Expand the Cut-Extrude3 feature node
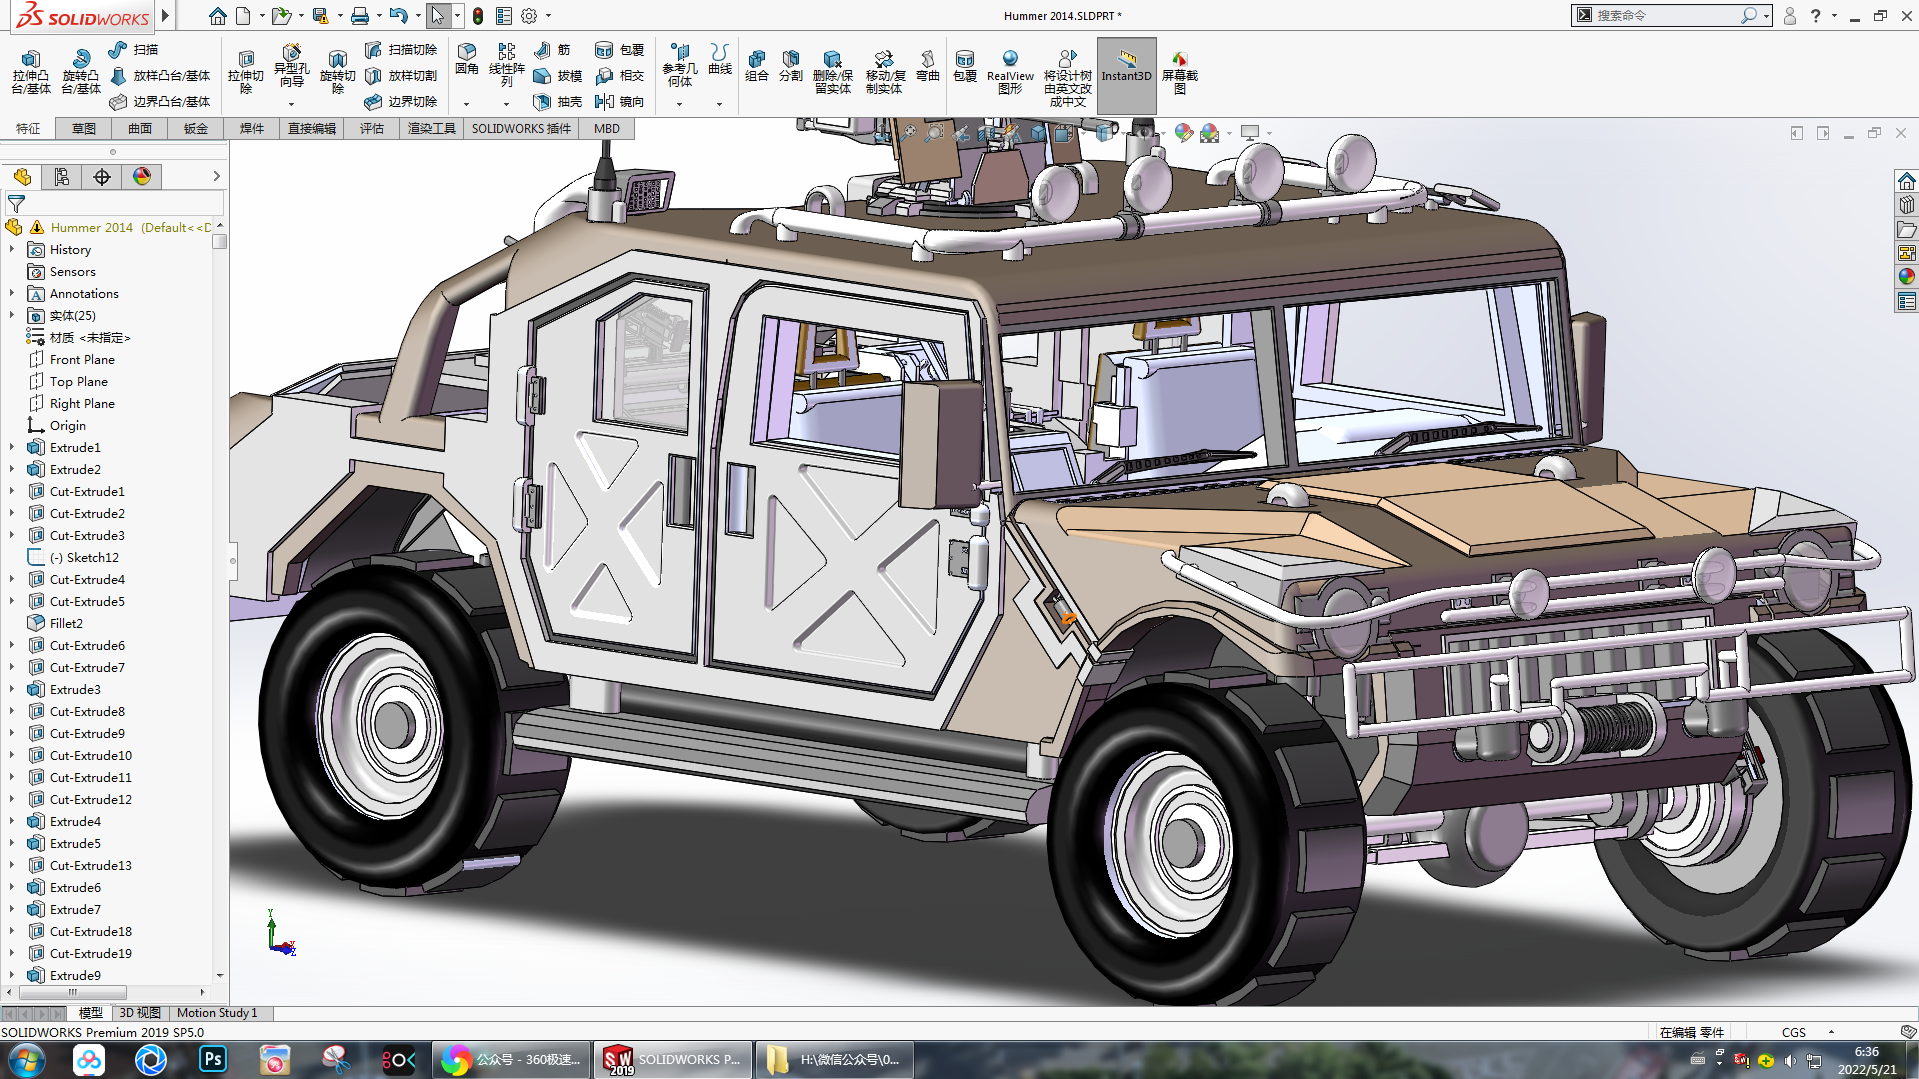The width and height of the screenshot is (1919, 1079). click(x=12, y=535)
